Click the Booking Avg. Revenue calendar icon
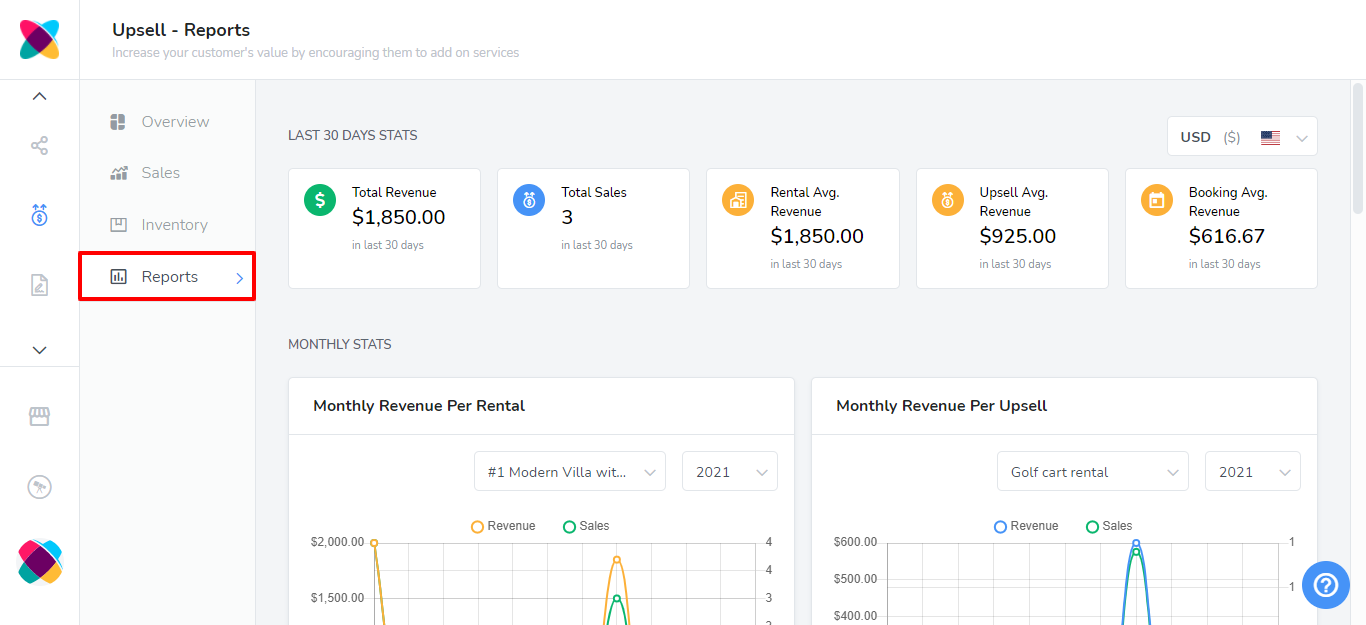The height and width of the screenshot is (625, 1366). (1157, 200)
